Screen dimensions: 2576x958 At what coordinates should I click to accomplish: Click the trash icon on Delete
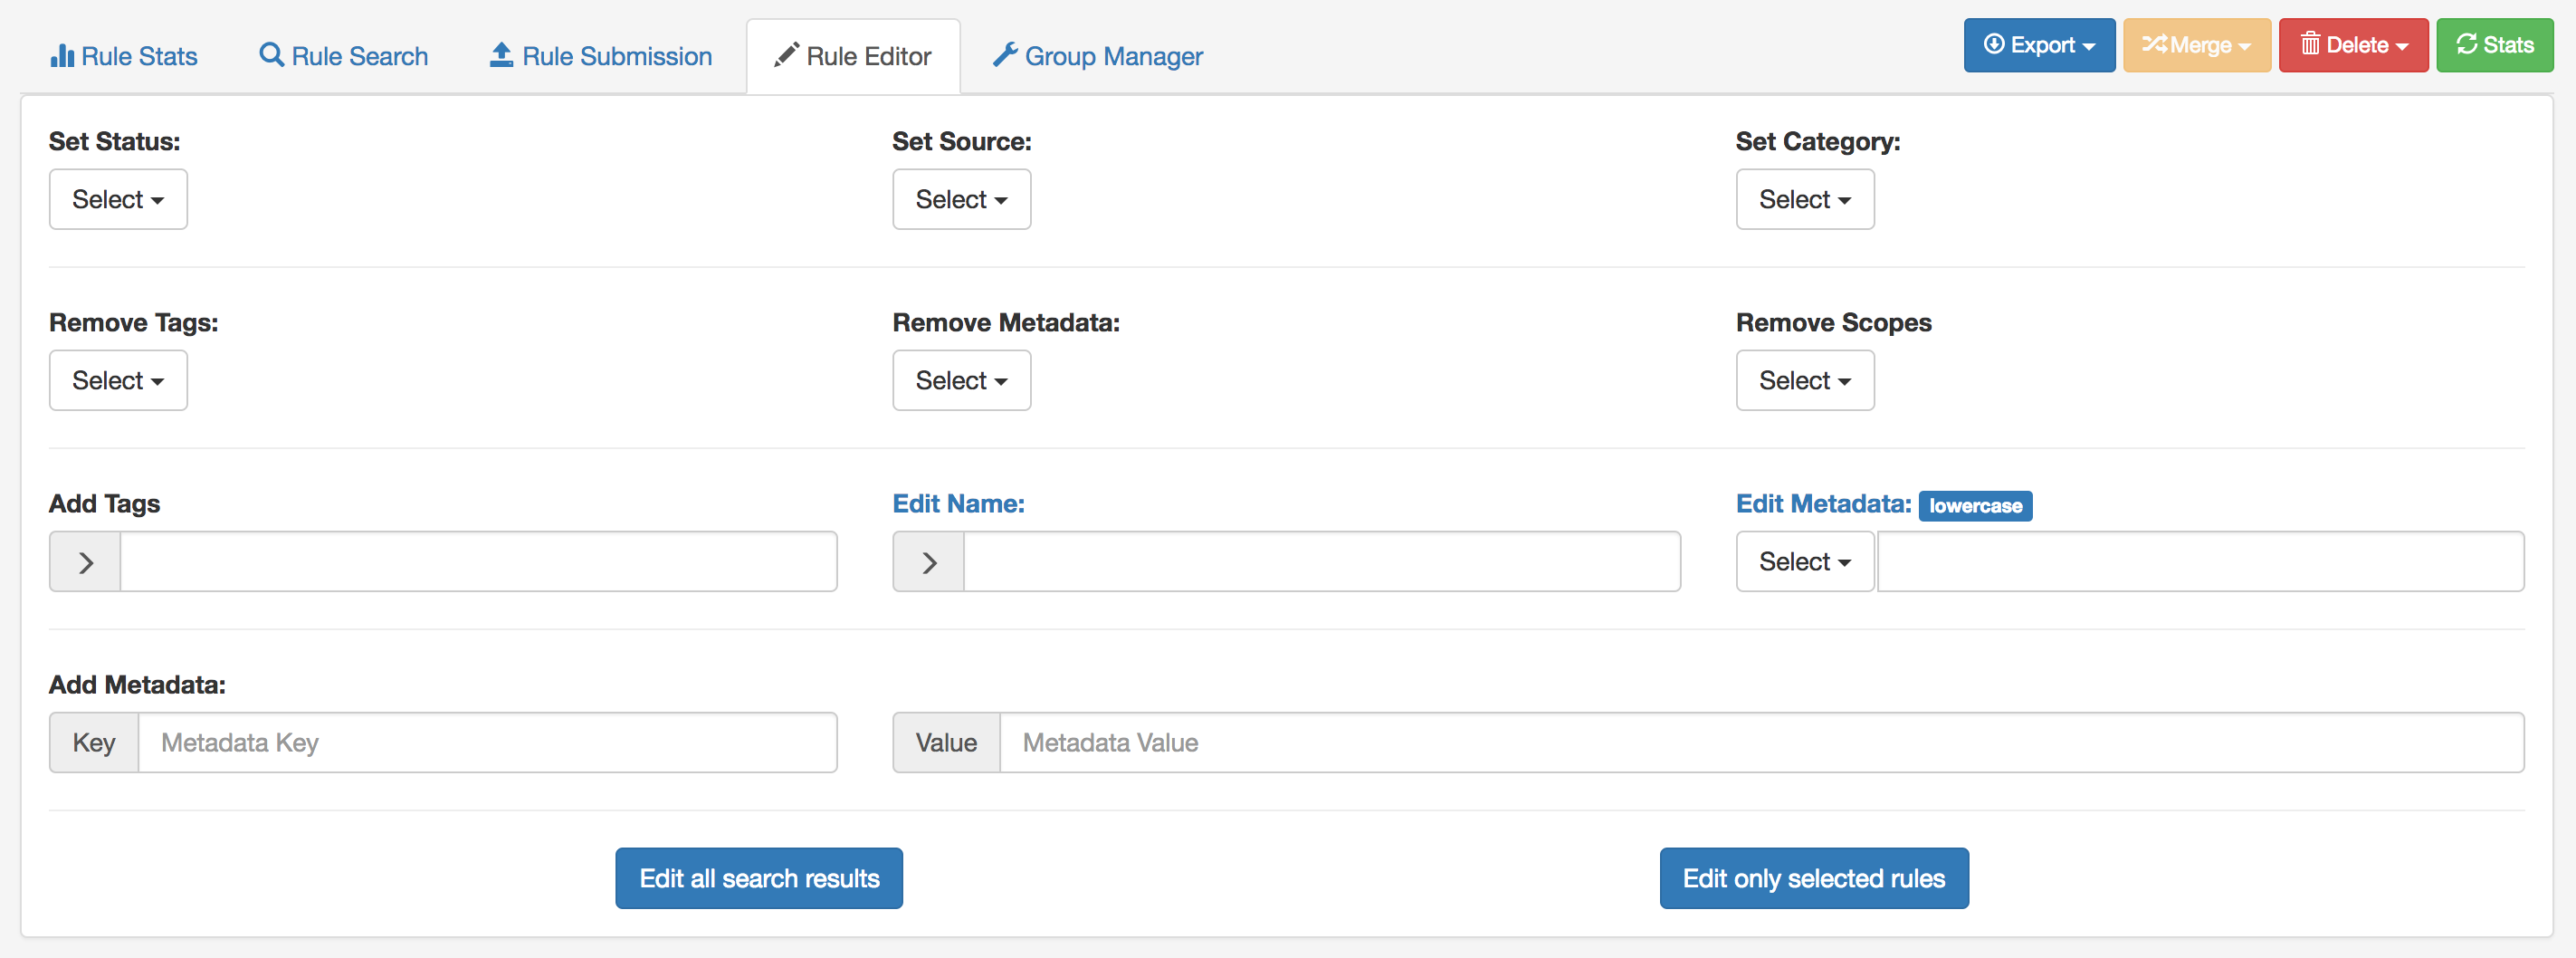[2310, 45]
